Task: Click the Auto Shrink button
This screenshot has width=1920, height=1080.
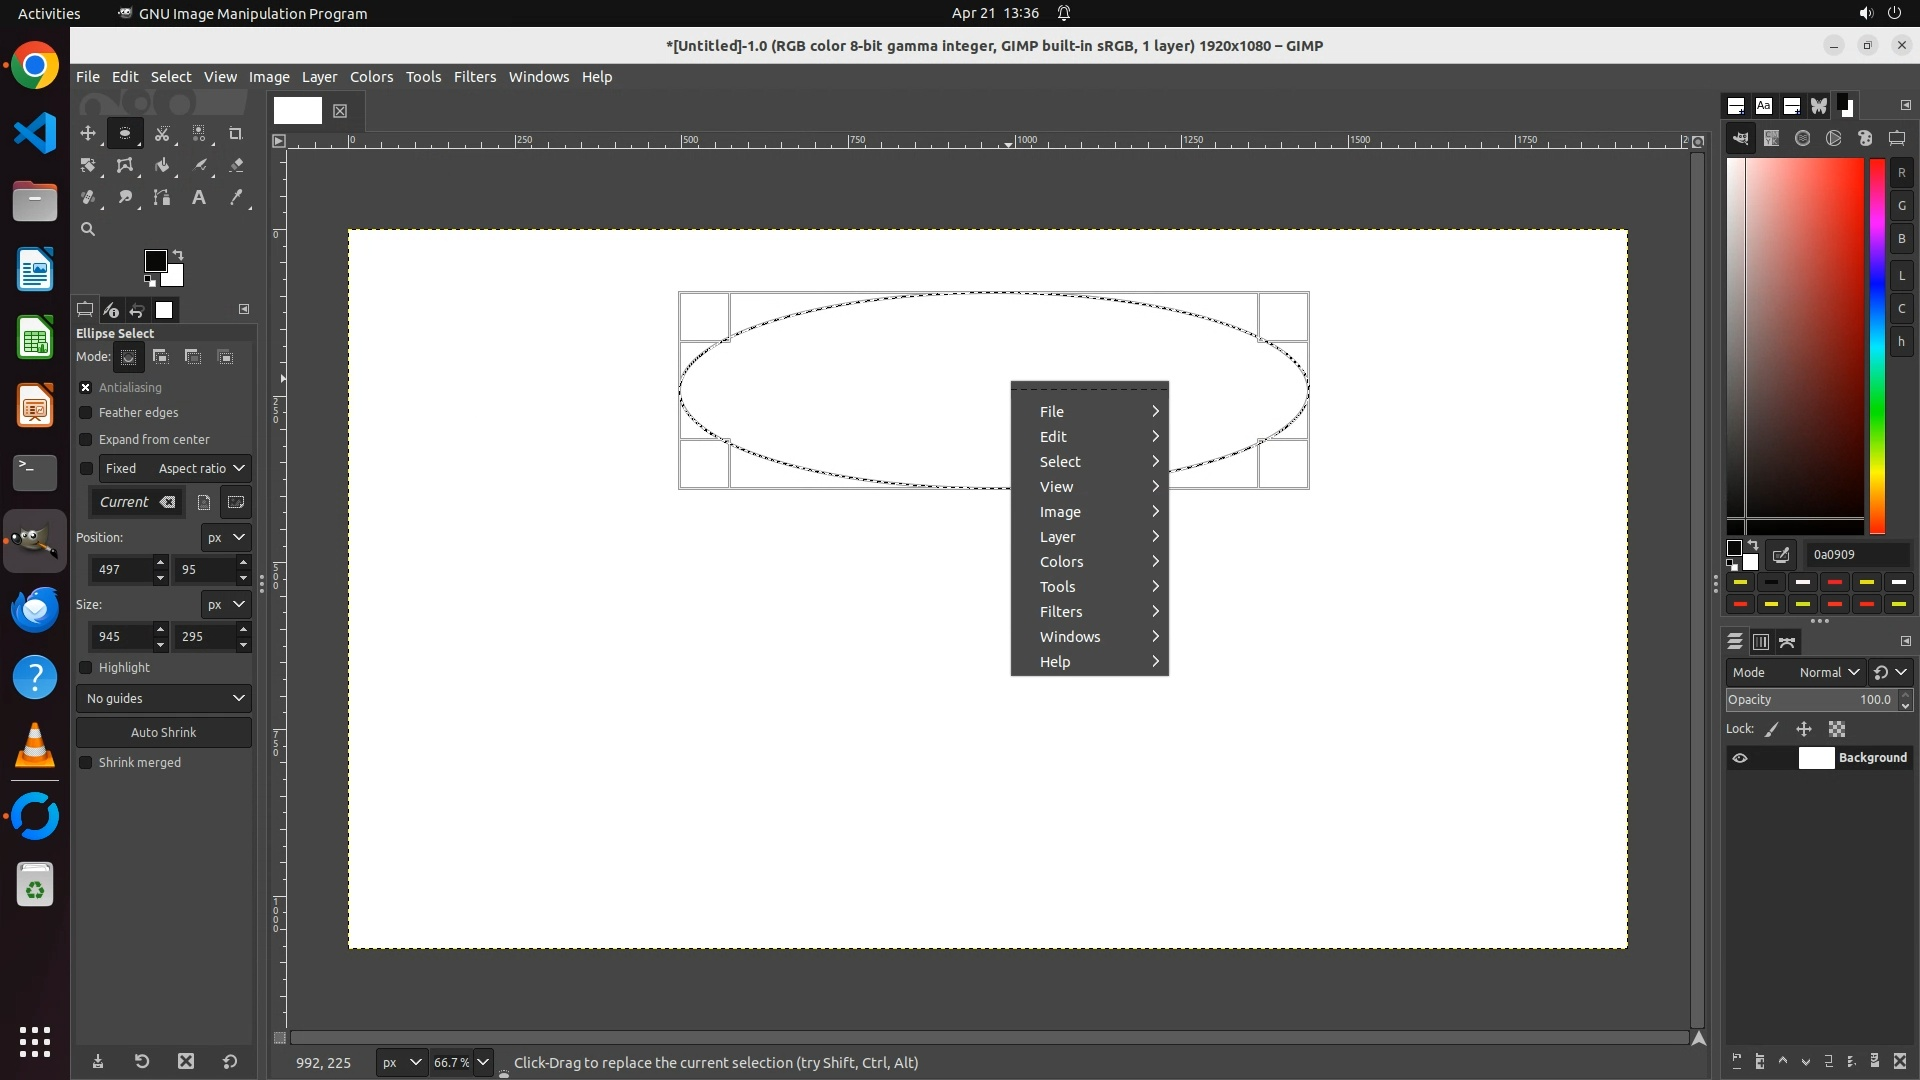Action: pyautogui.click(x=164, y=732)
